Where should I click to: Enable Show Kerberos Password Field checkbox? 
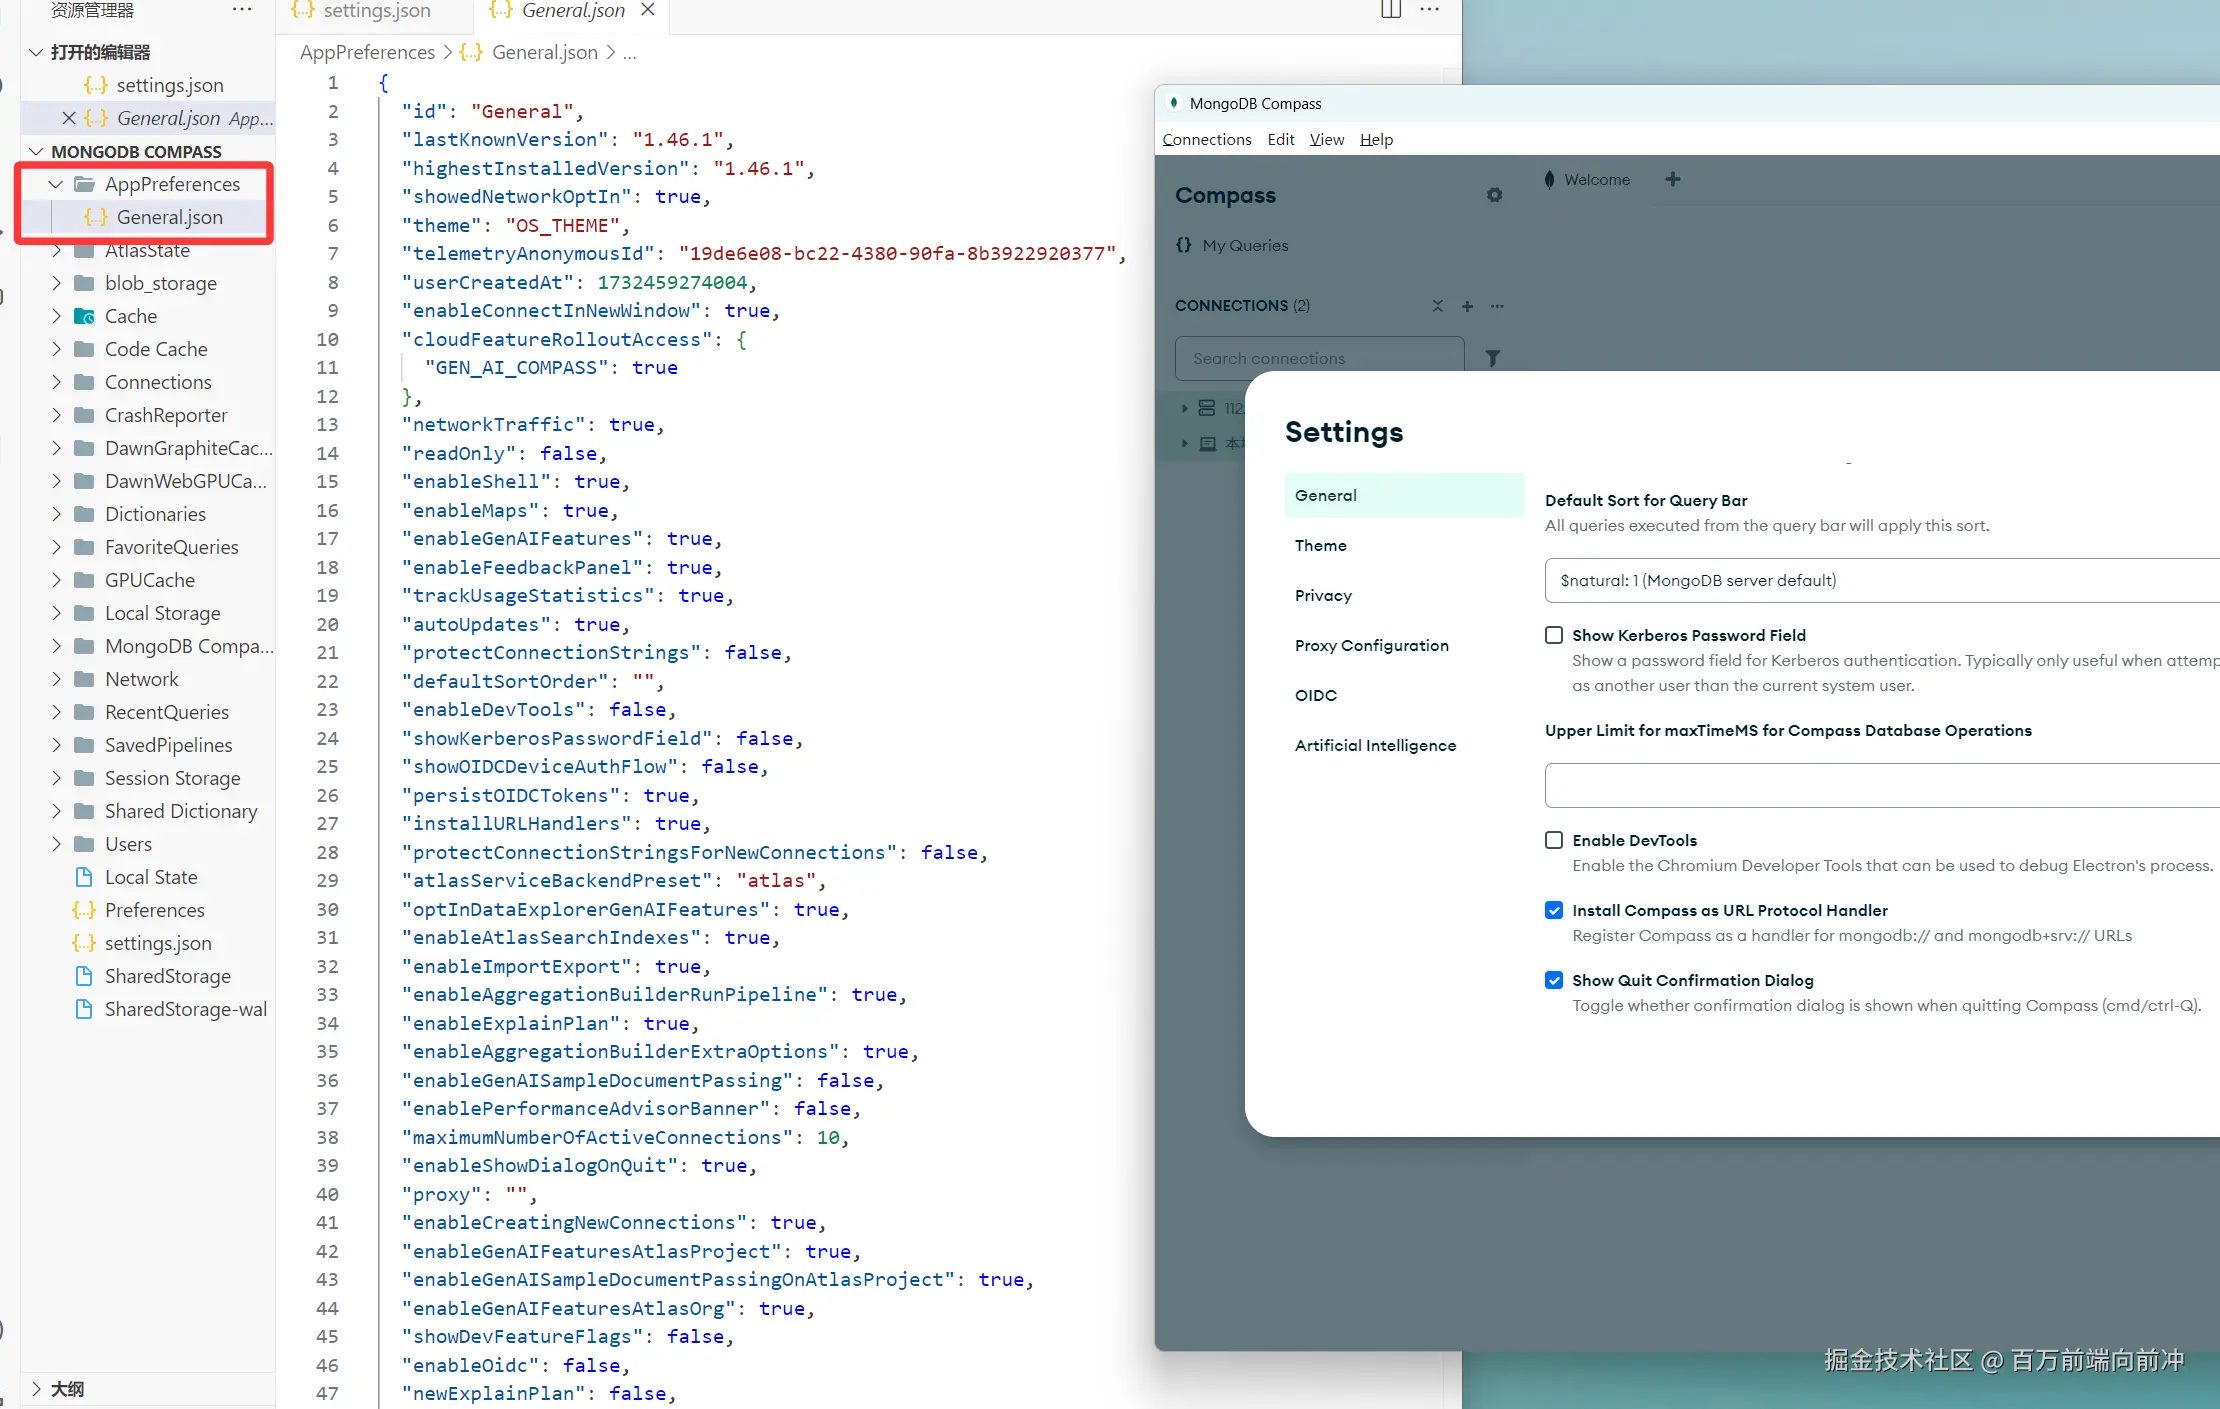coord(1554,635)
